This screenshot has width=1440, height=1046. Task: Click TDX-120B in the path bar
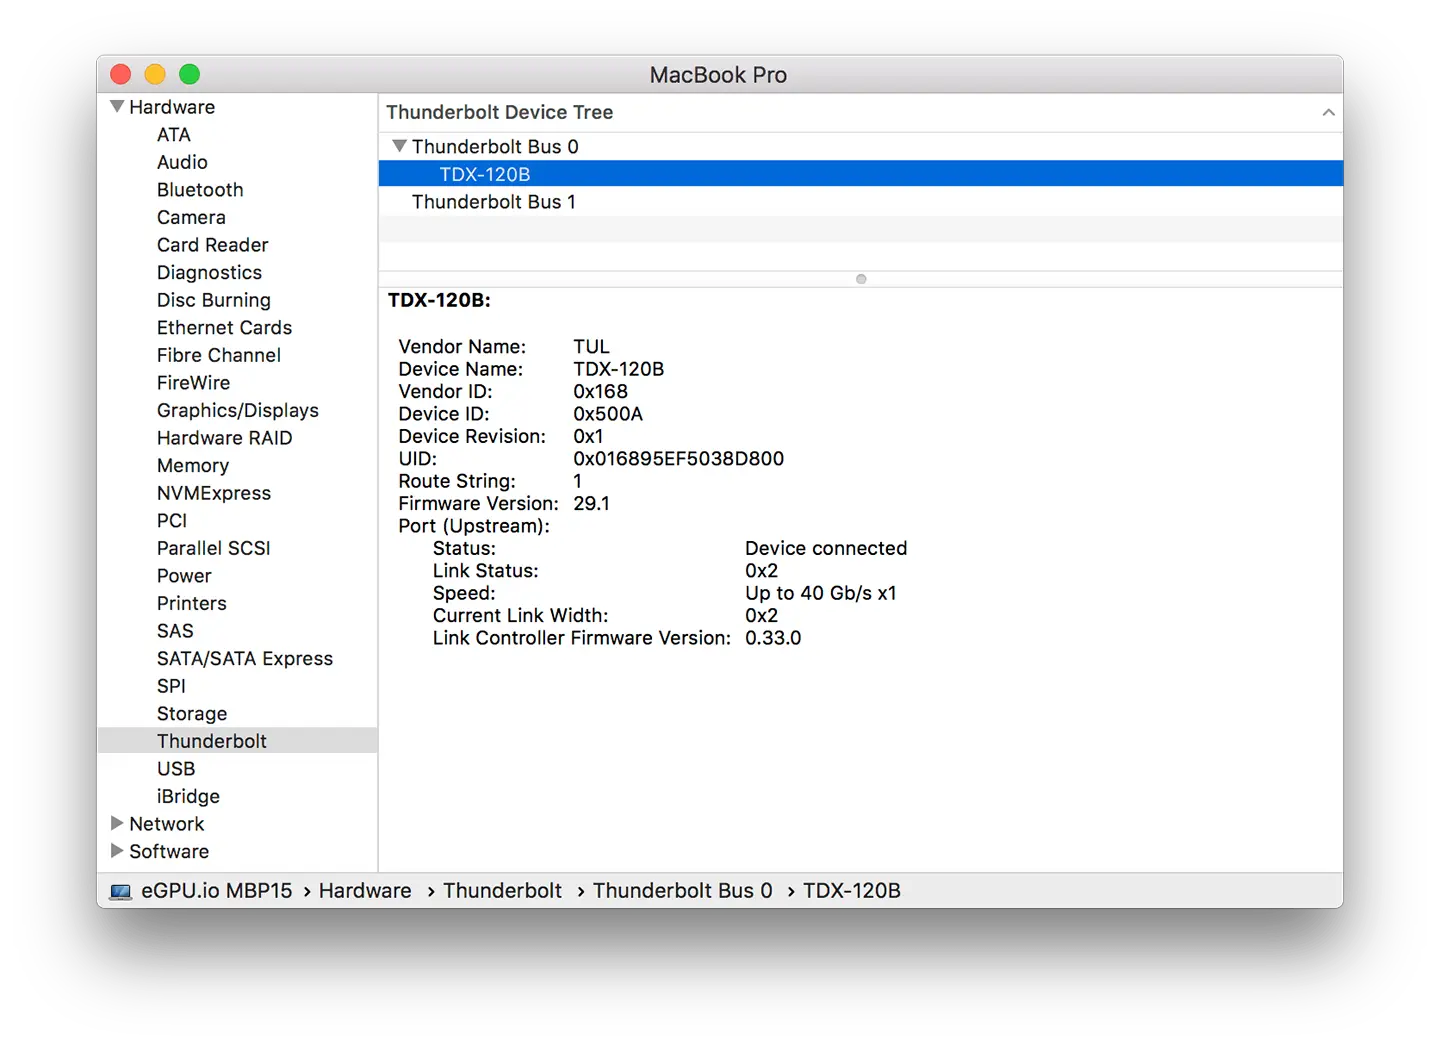851,891
